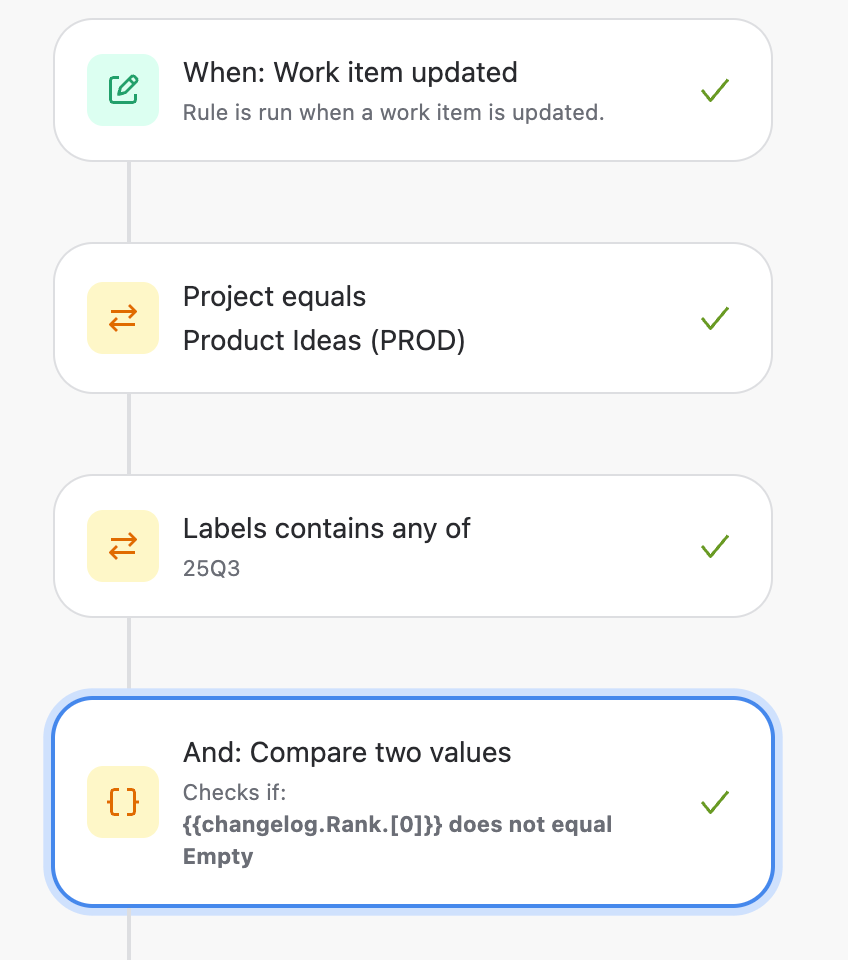848x960 pixels.
Task: Click connector line above Compare two values
Action: pyautogui.click(x=129, y=653)
